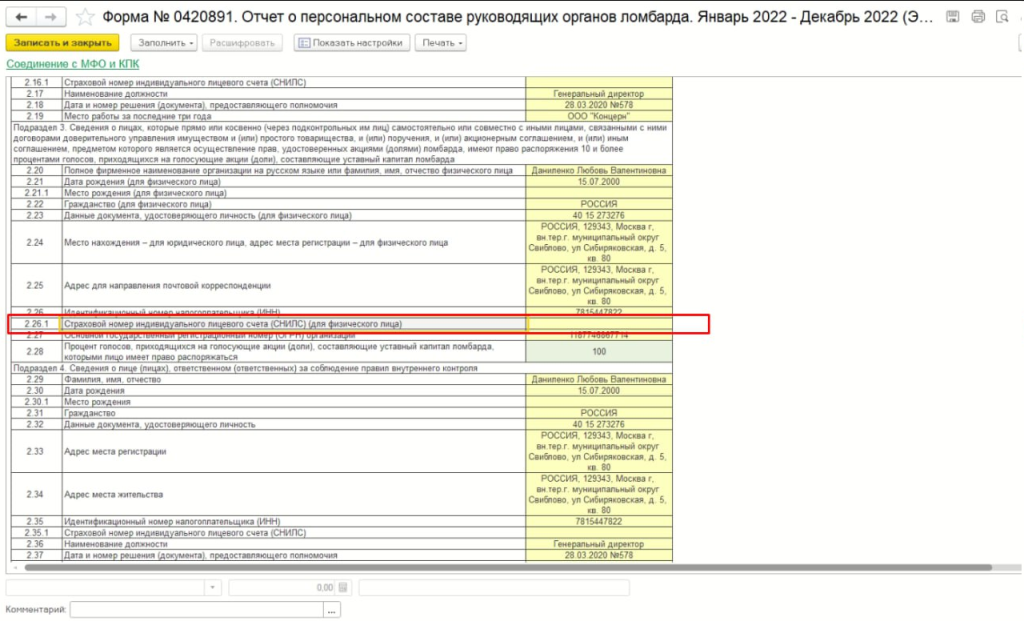The width and height of the screenshot is (1024, 621).
Task: Open the dropdown arrow of the bottom-left combo box
Action: tap(214, 587)
